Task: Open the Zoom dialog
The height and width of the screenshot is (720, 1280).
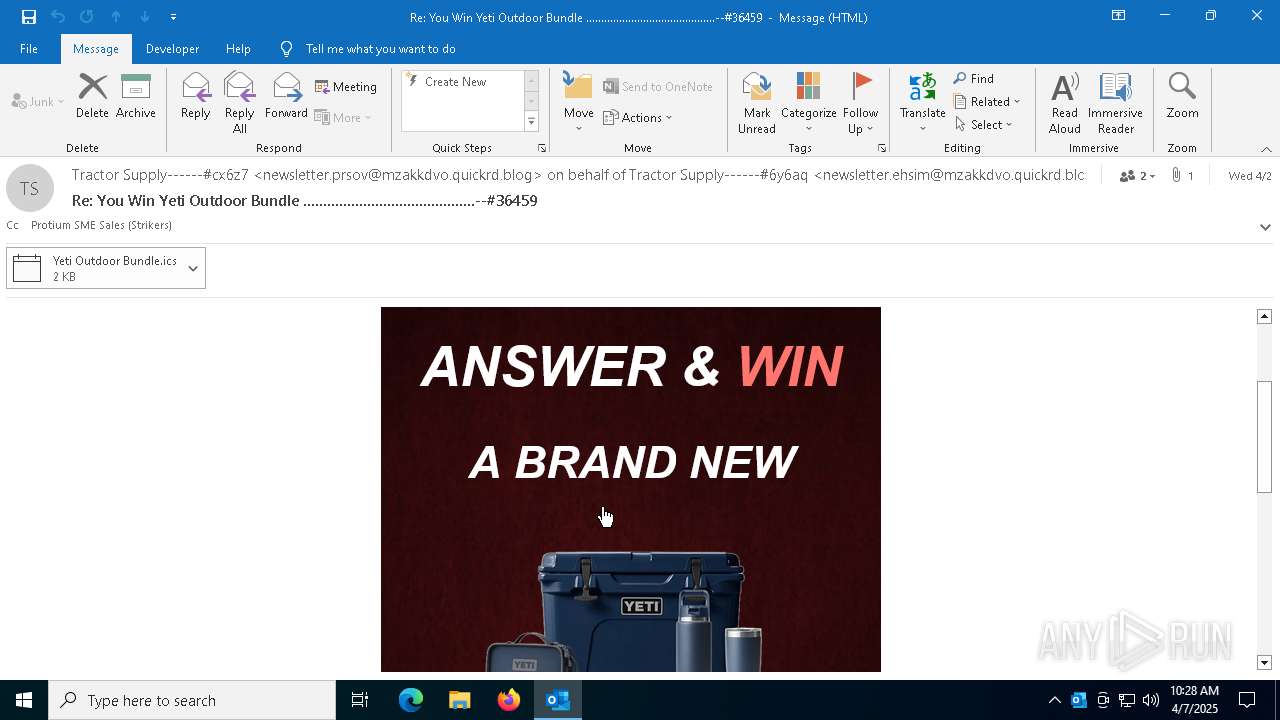Action: pyautogui.click(x=1182, y=96)
